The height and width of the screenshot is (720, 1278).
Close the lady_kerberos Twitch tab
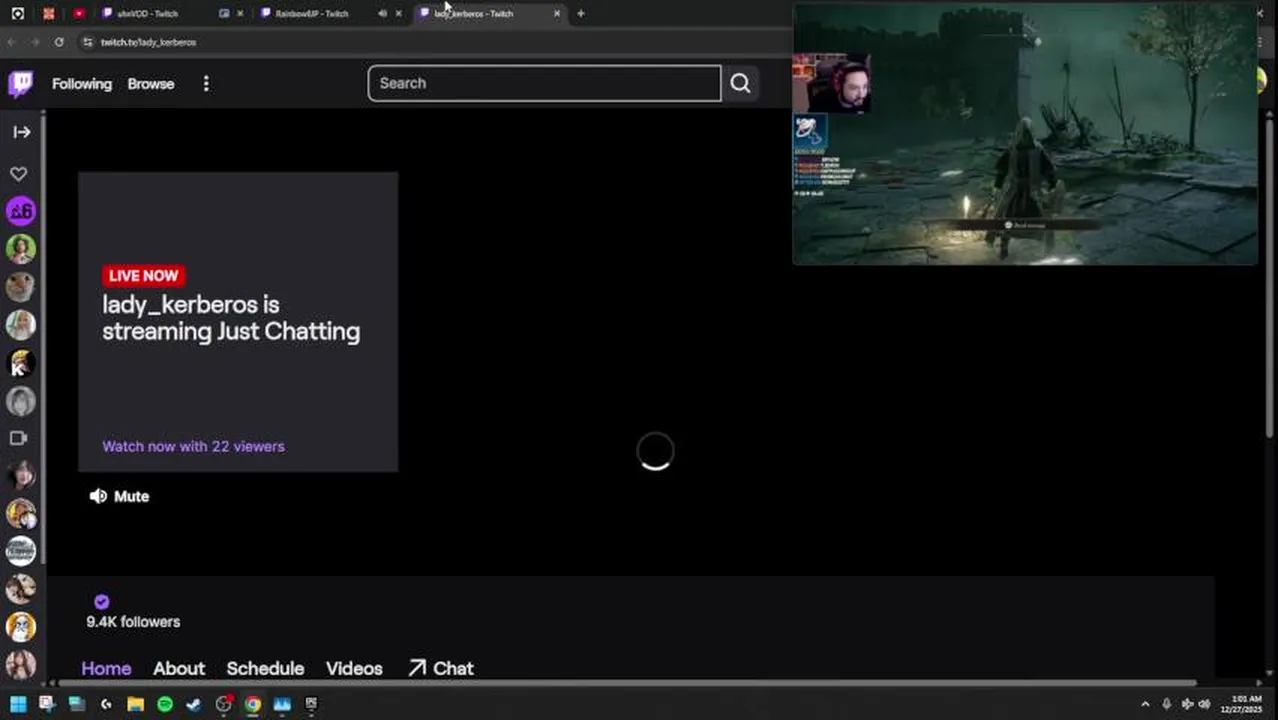(557, 14)
